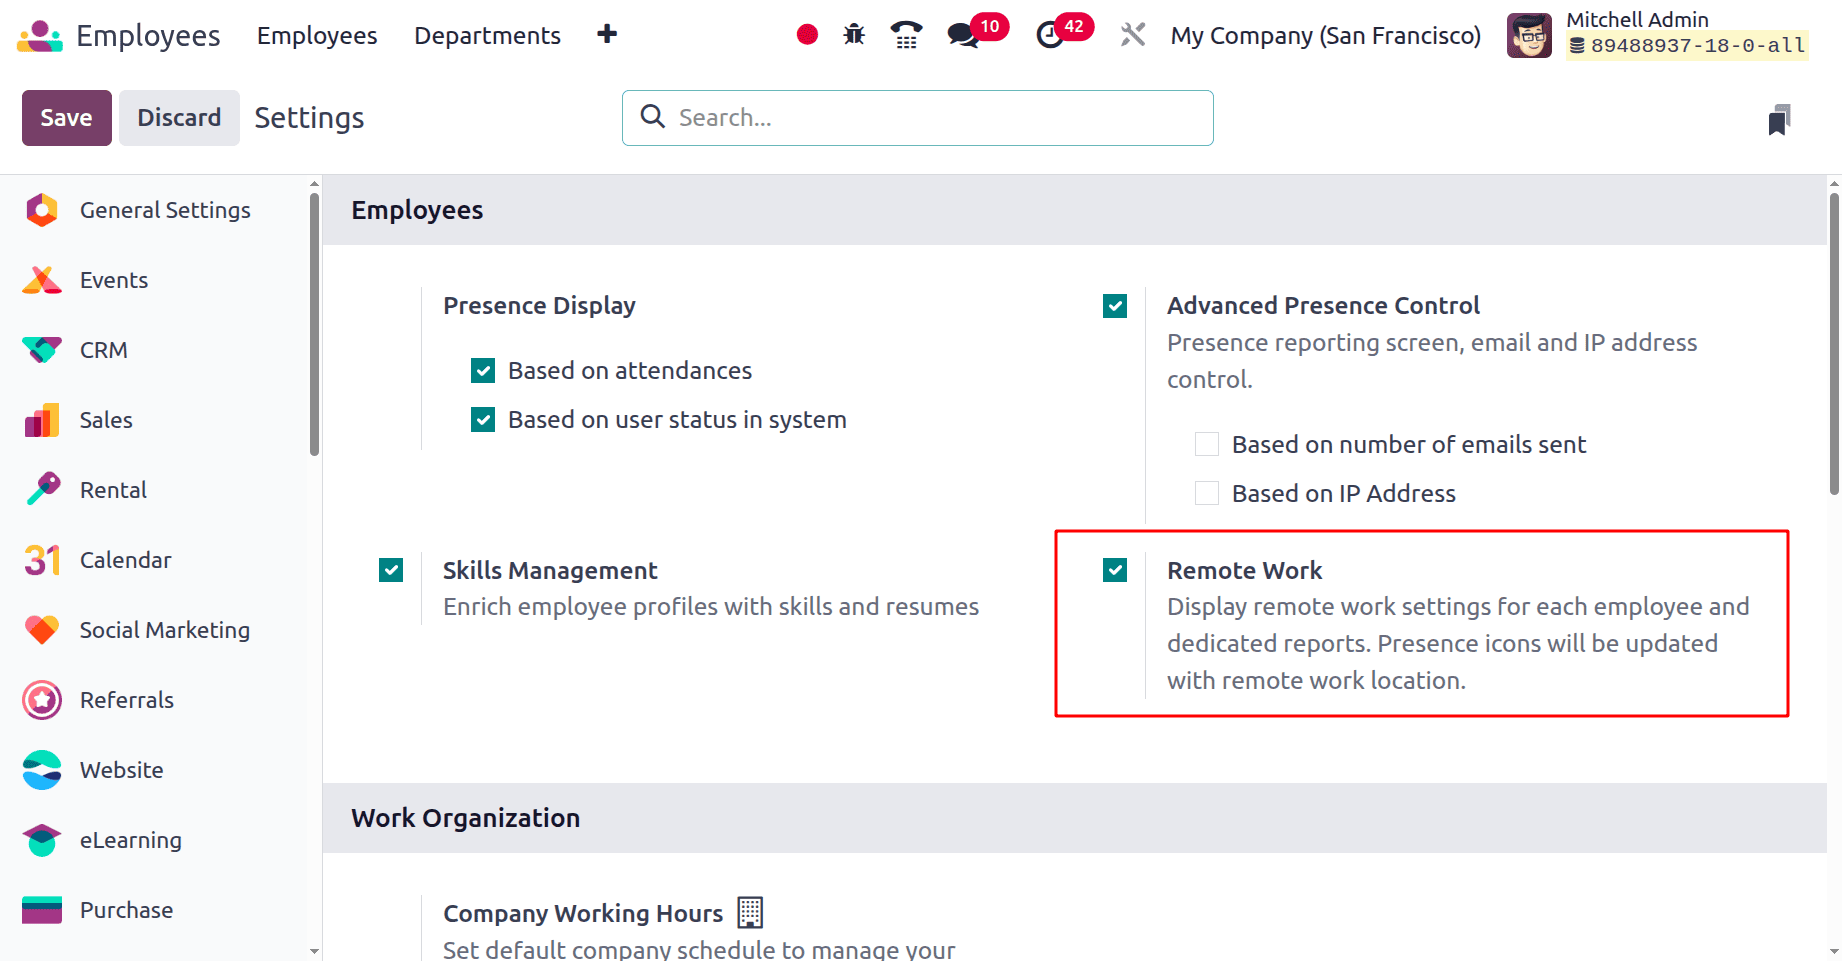The image size is (1842, 961).
Task: Open the VoIP phone dialer icon
Action: [906, 35]
